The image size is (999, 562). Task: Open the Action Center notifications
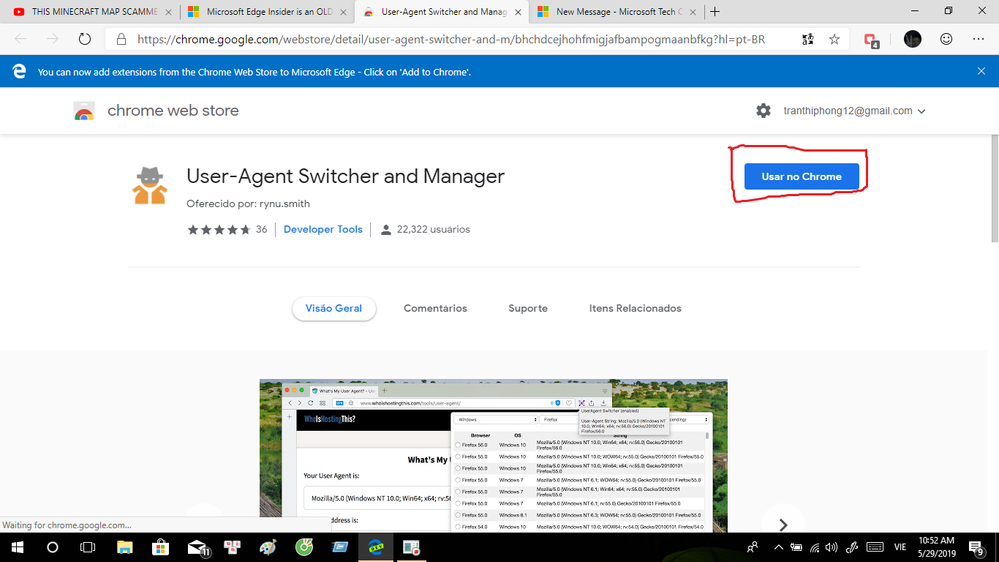click(976, 548)
